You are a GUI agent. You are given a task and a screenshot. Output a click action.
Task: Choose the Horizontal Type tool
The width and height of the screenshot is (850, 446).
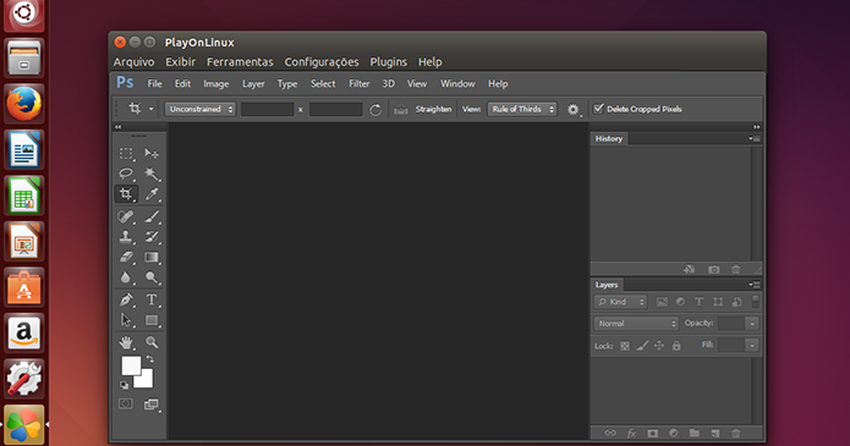(x=152, y=299)
